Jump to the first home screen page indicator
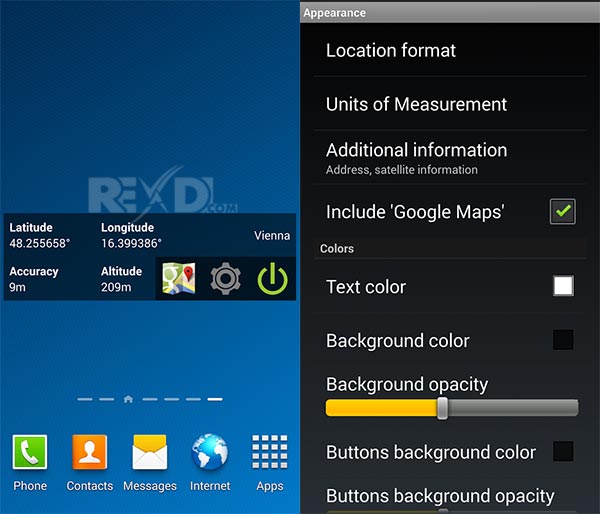600x514 pixels. pos(85,399)
